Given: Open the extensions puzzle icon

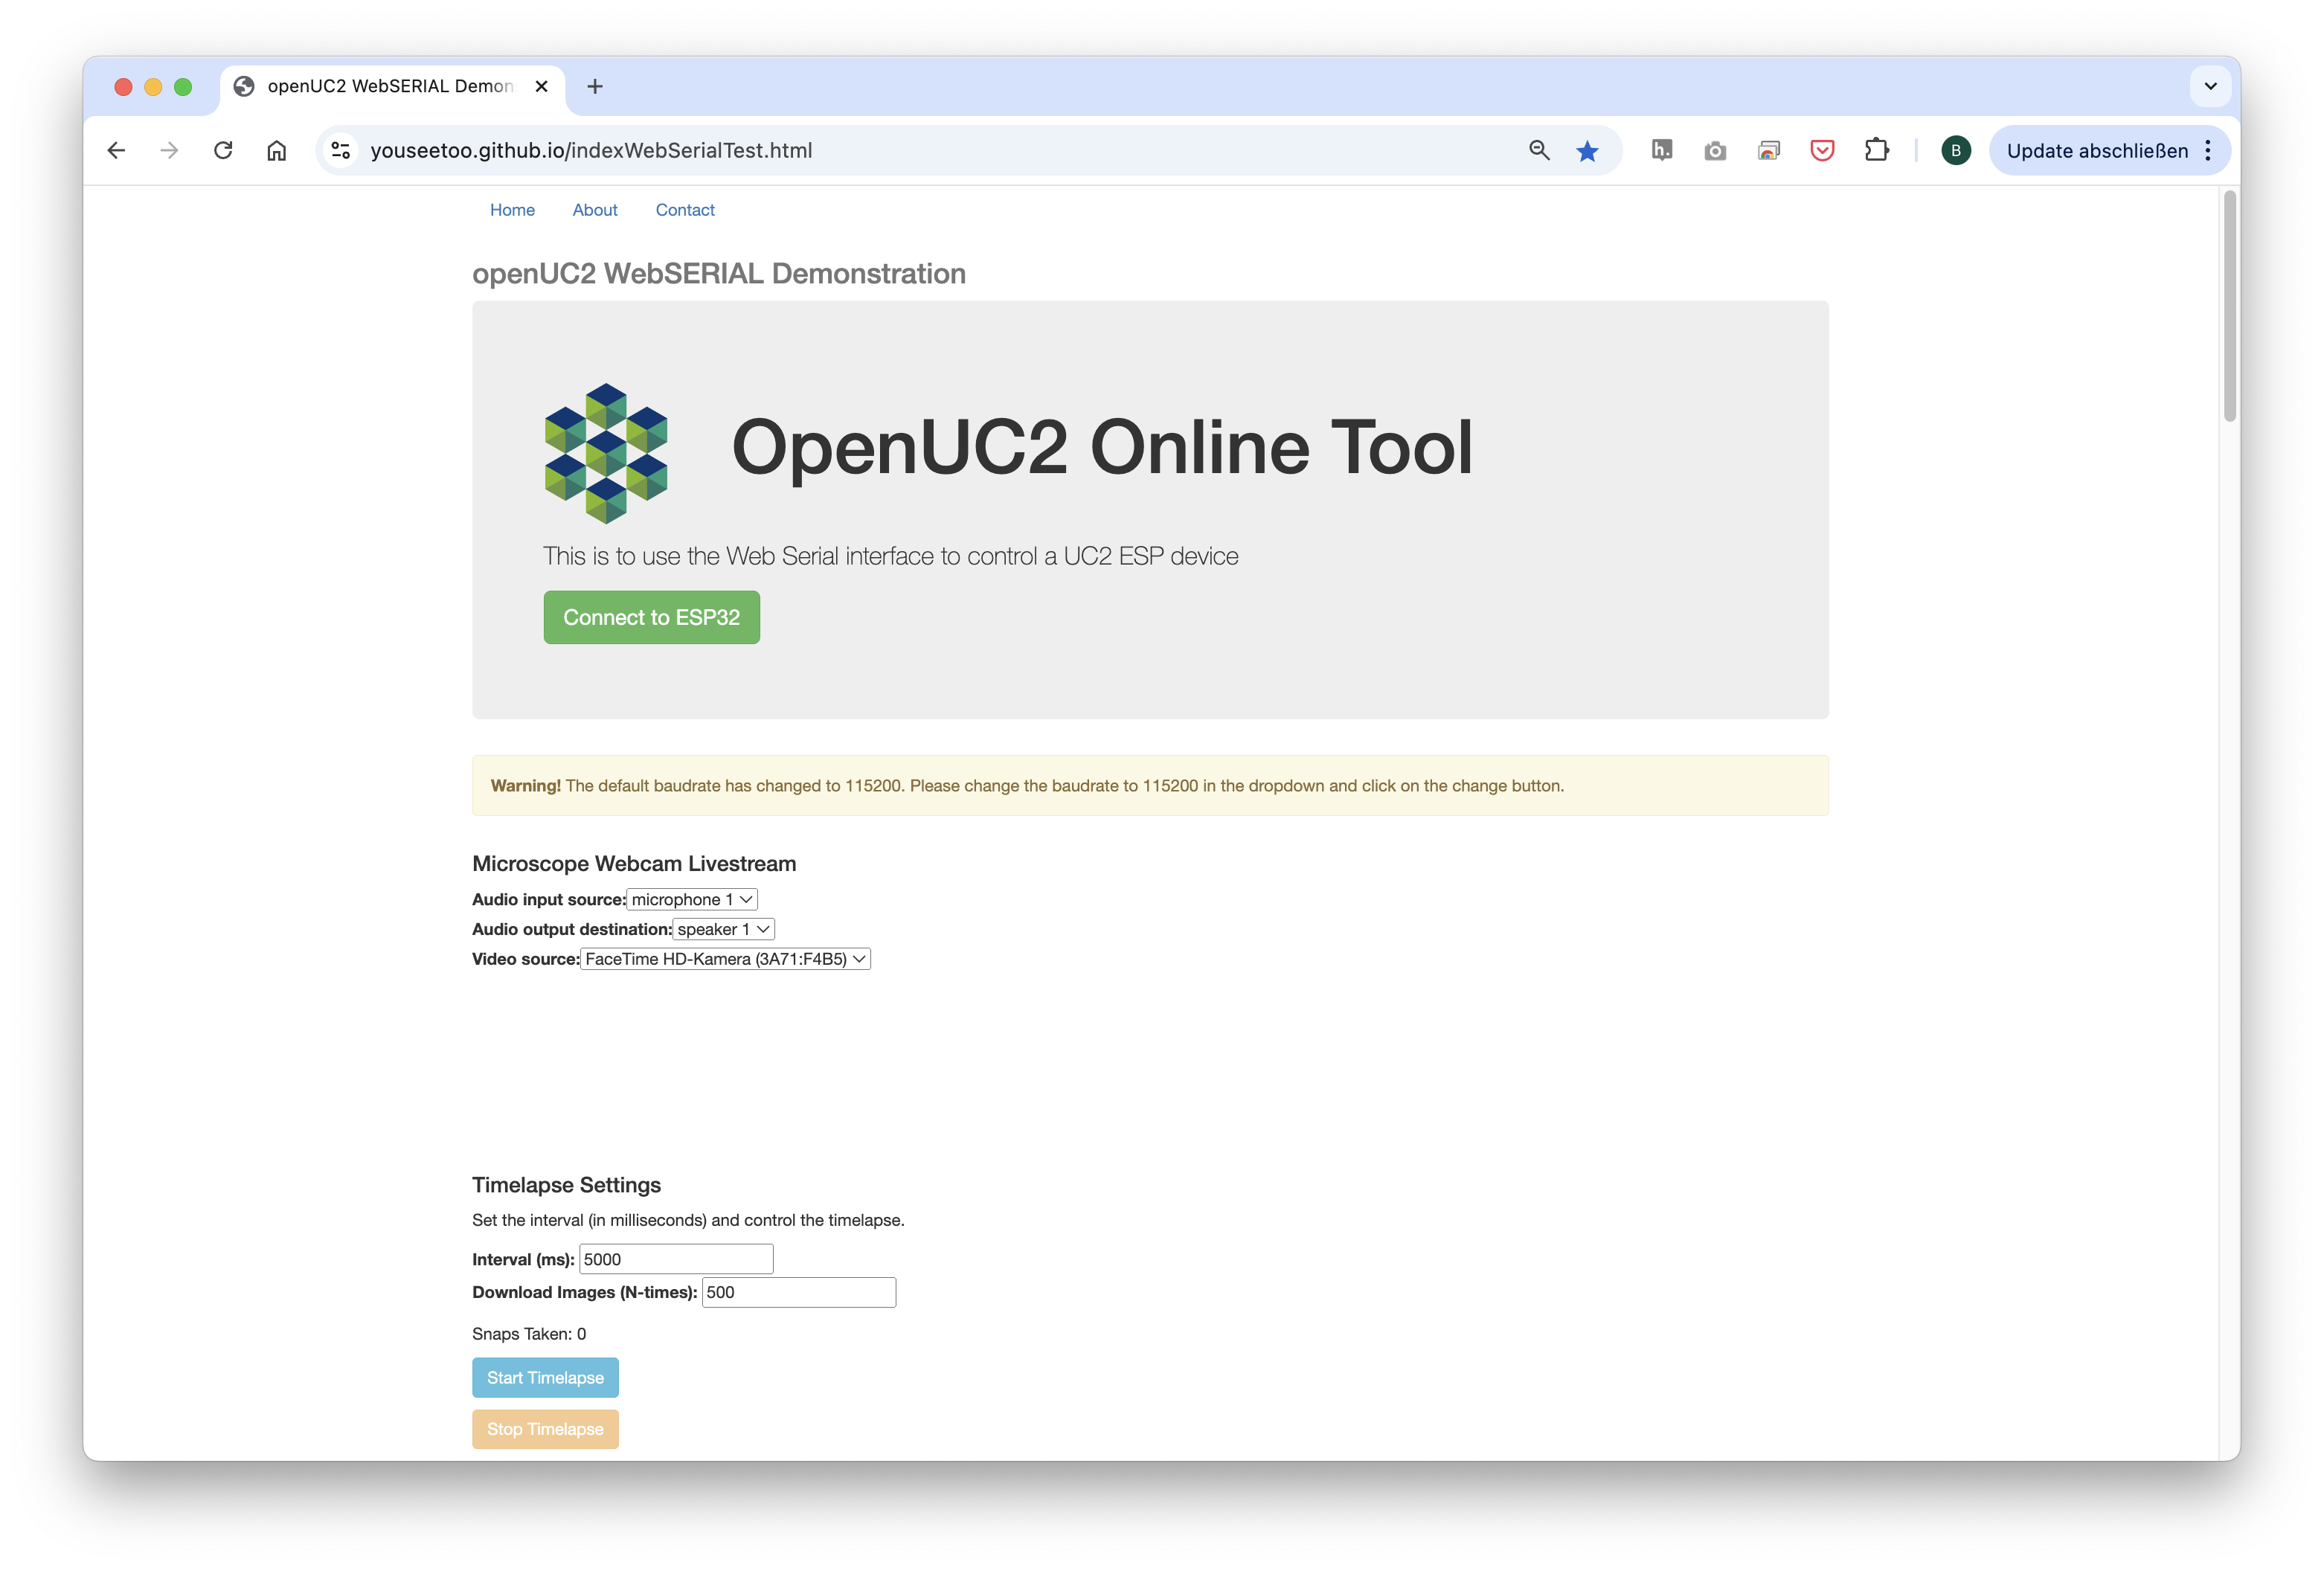Looking at the screenshot, I should (1876, 150).
